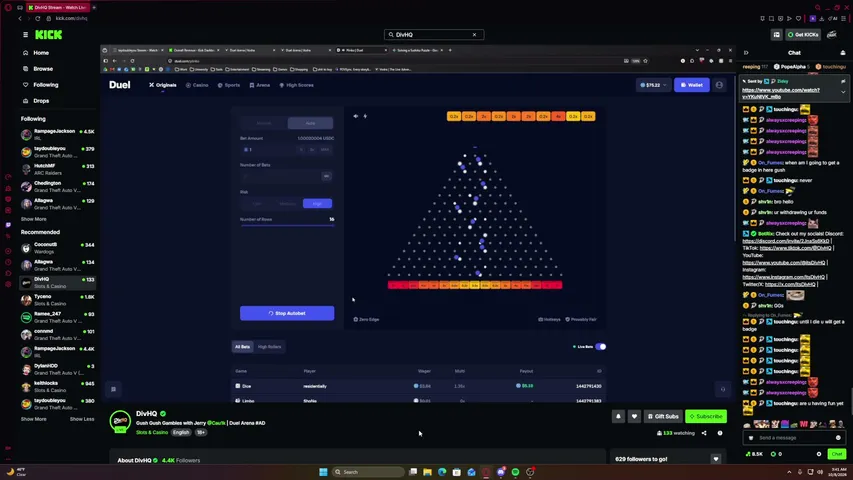Image resolution: width=853 pixels, height=480 pixels.
Task: Click the green Chat send button
Action: click(x=837, y=454)
